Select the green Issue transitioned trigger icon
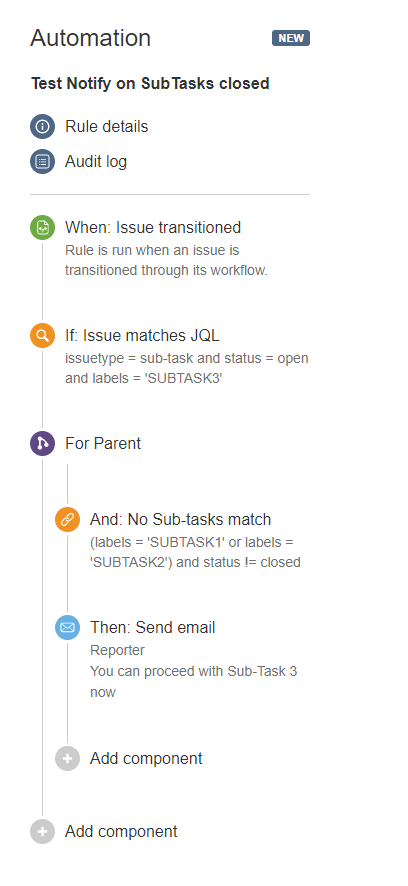 42,228
